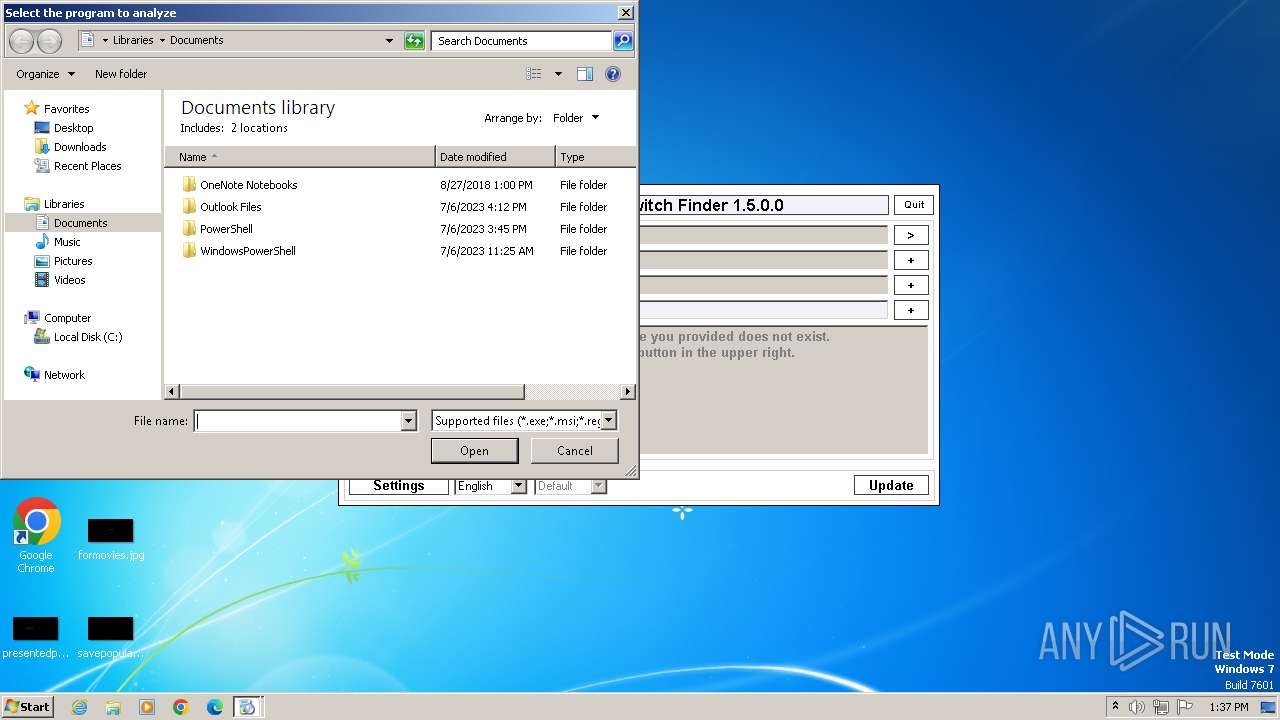Sort by Type column header
1280x720 pixels.
click(595, 157)
